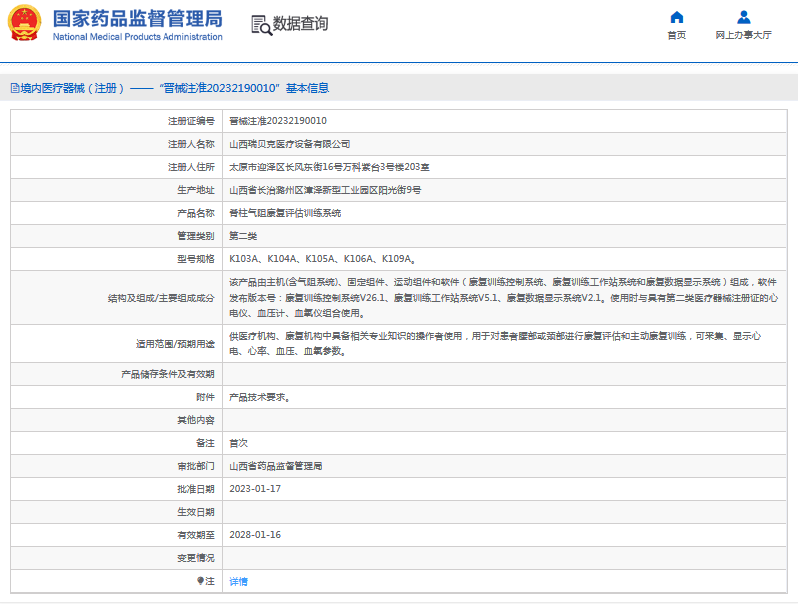Click the 适用范围/预期用途 label
Viewport: 798px width, 604px height.
(x=175, y=344)
